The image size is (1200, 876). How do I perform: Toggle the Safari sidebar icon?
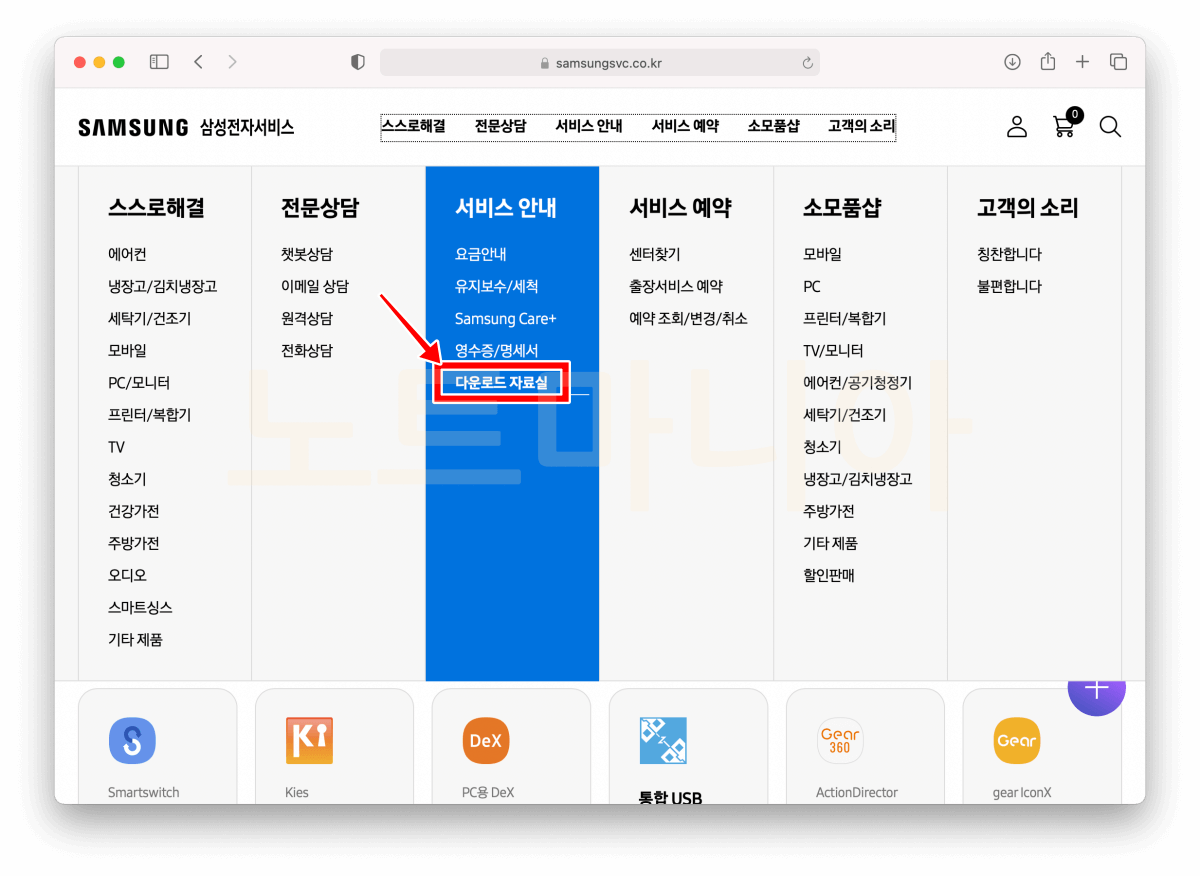pos(159,61)
